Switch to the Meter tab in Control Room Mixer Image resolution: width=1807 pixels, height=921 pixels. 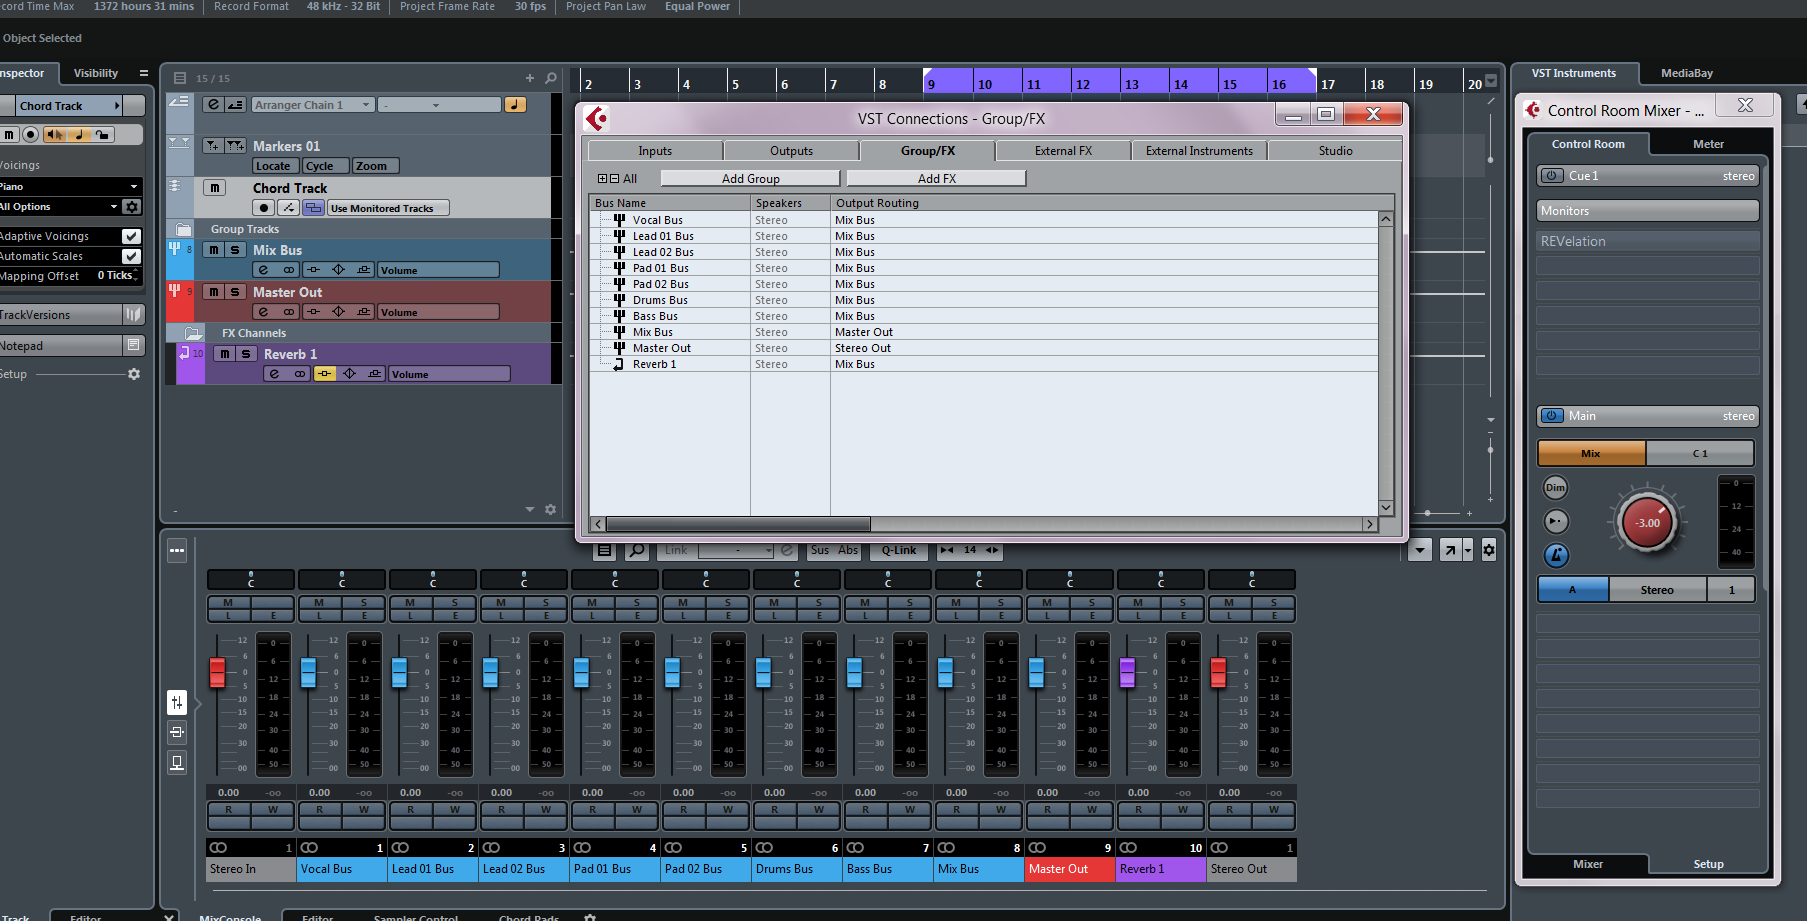[x=1708, y=144]
